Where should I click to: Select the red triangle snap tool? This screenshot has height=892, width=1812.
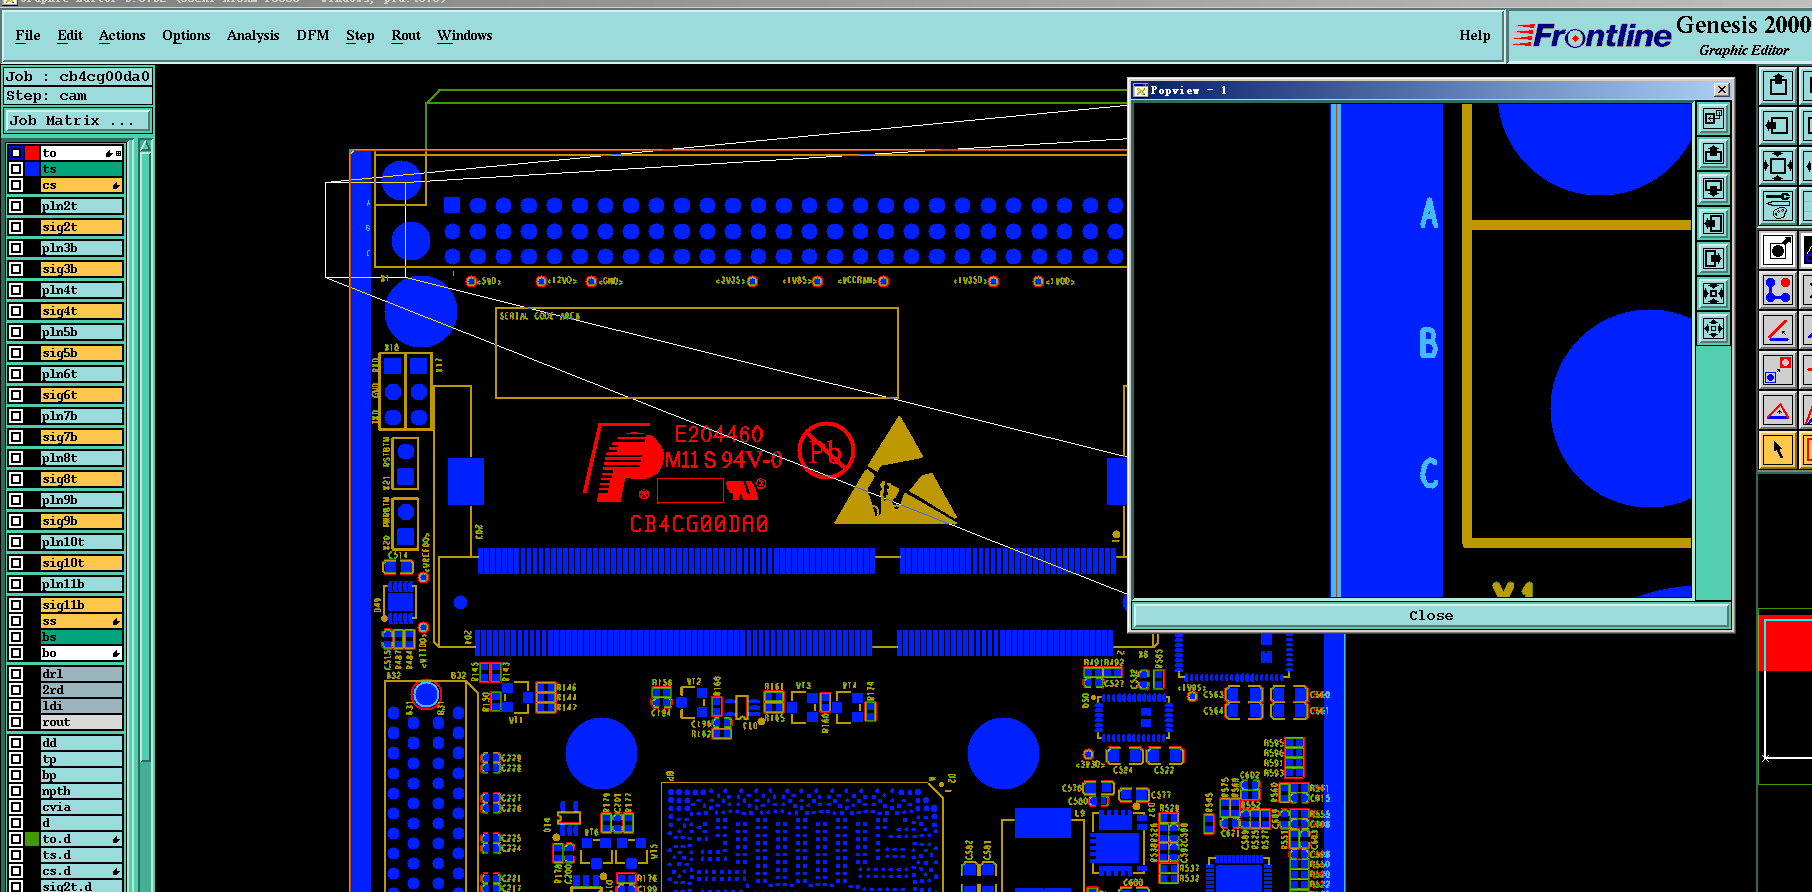pyautogui.click(x=1777, y=410)
